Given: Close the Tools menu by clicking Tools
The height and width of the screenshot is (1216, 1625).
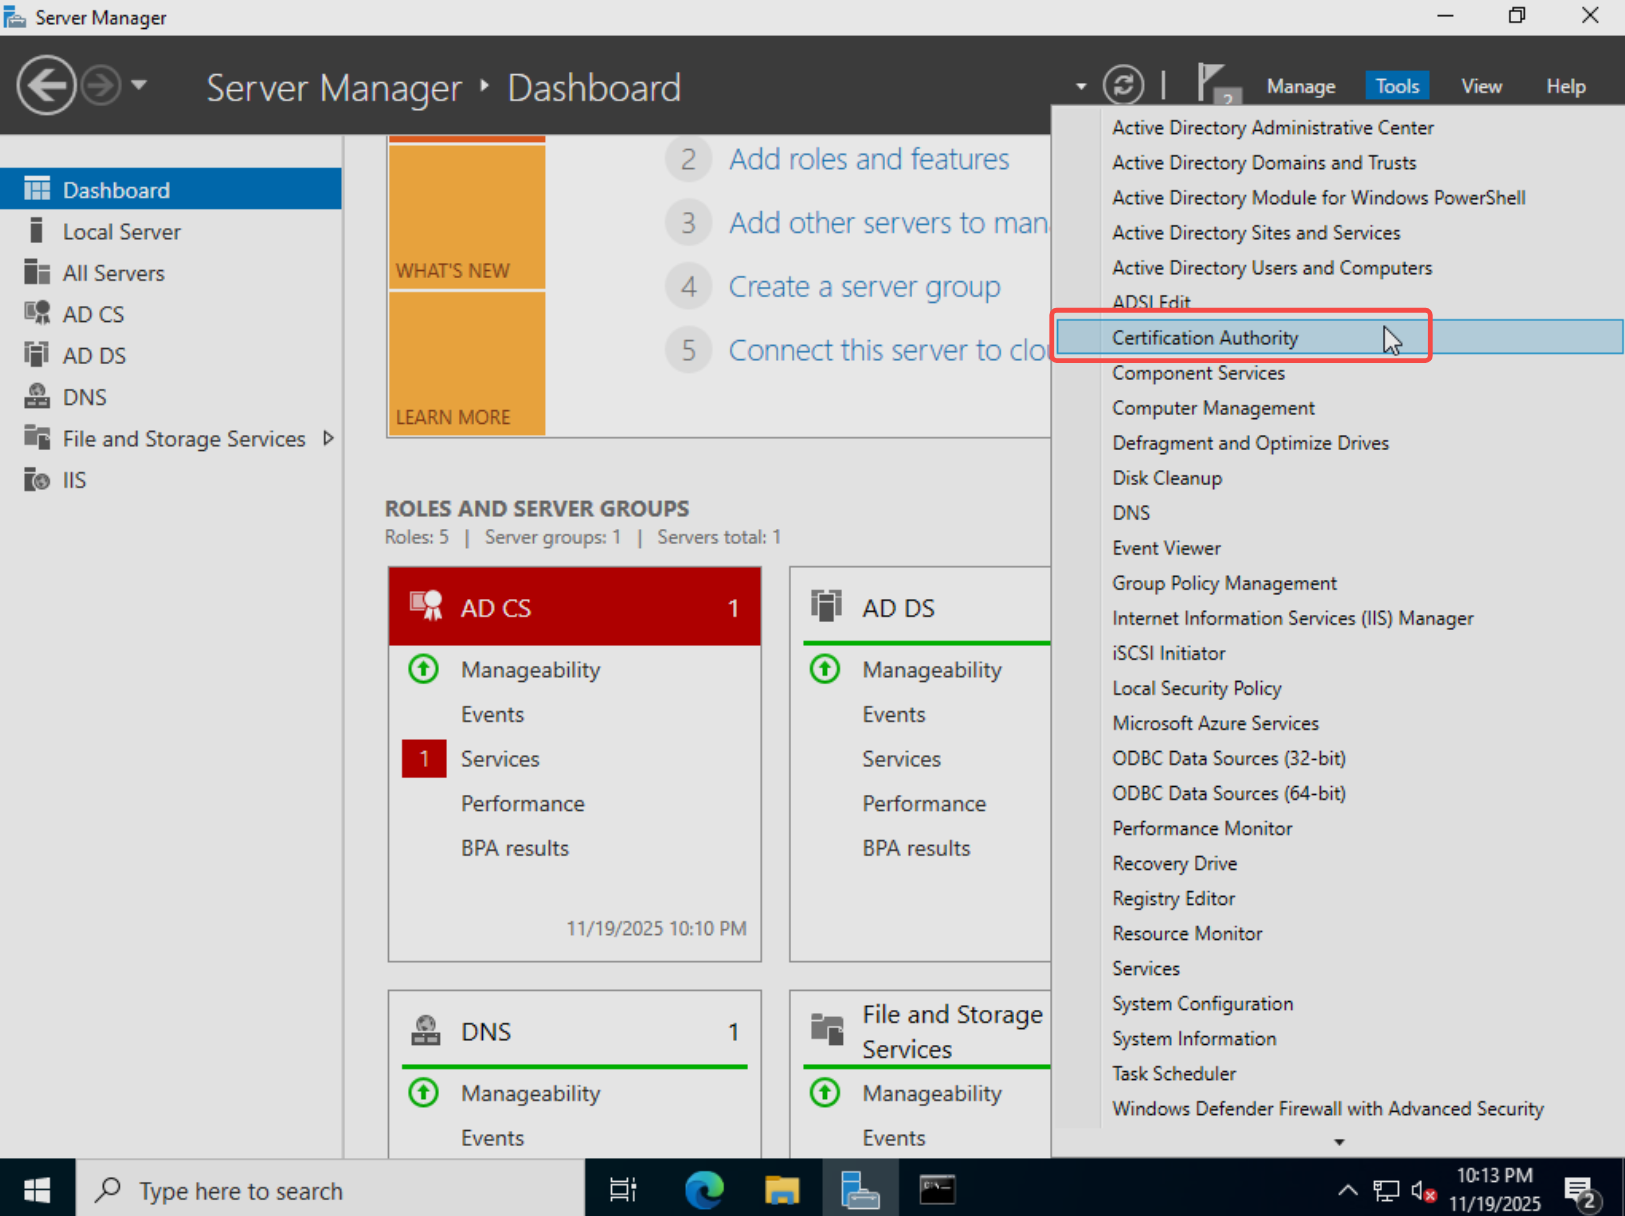Looking at the screenshot, I should 1397,87.
